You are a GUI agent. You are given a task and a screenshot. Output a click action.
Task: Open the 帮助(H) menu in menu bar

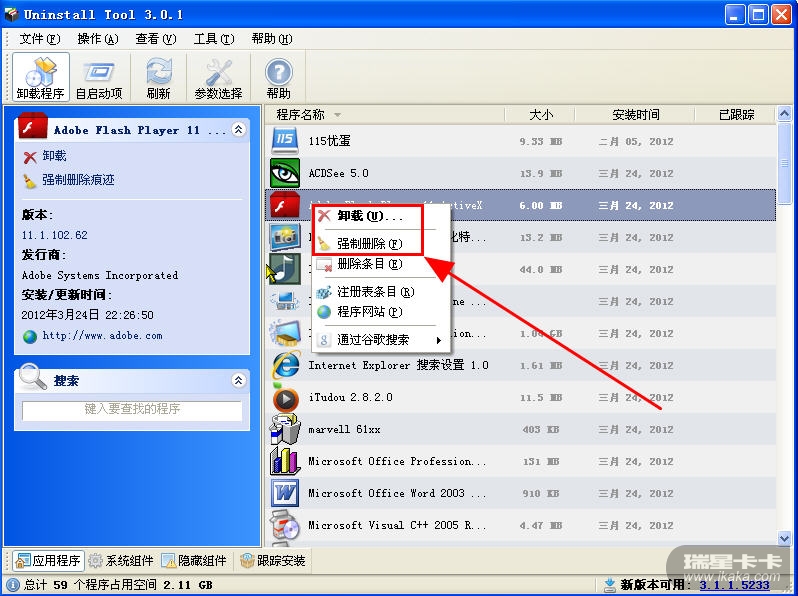click(272, 39)
